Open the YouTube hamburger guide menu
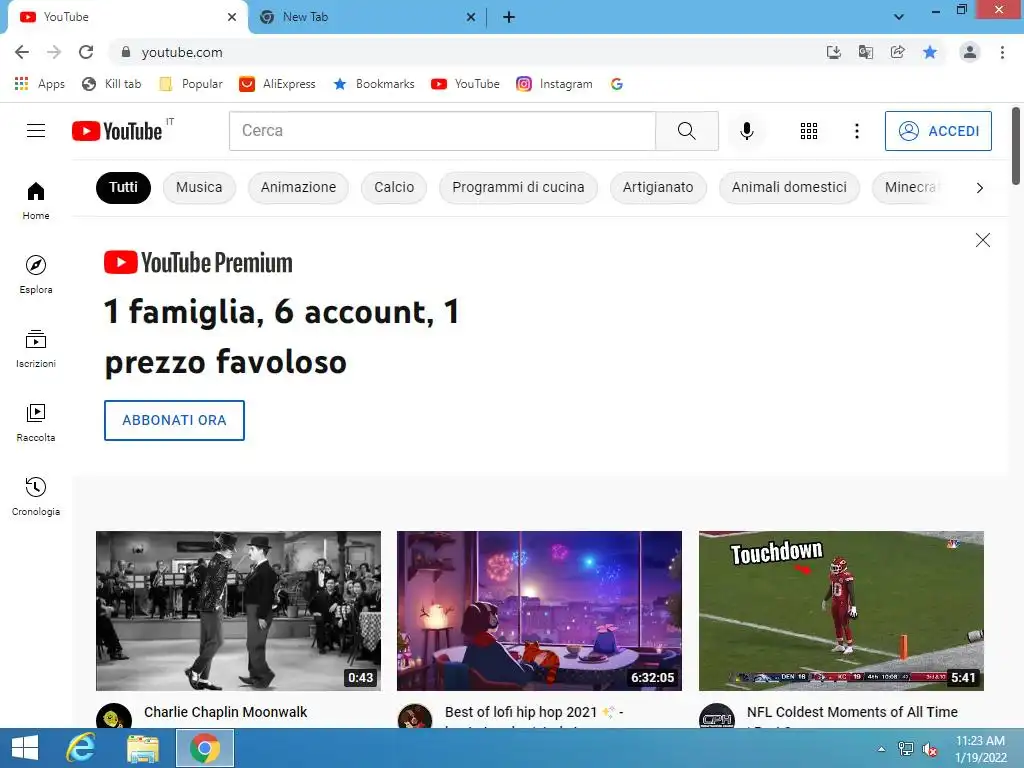This screenshot has height=768, width=1024. coord(36,131)
